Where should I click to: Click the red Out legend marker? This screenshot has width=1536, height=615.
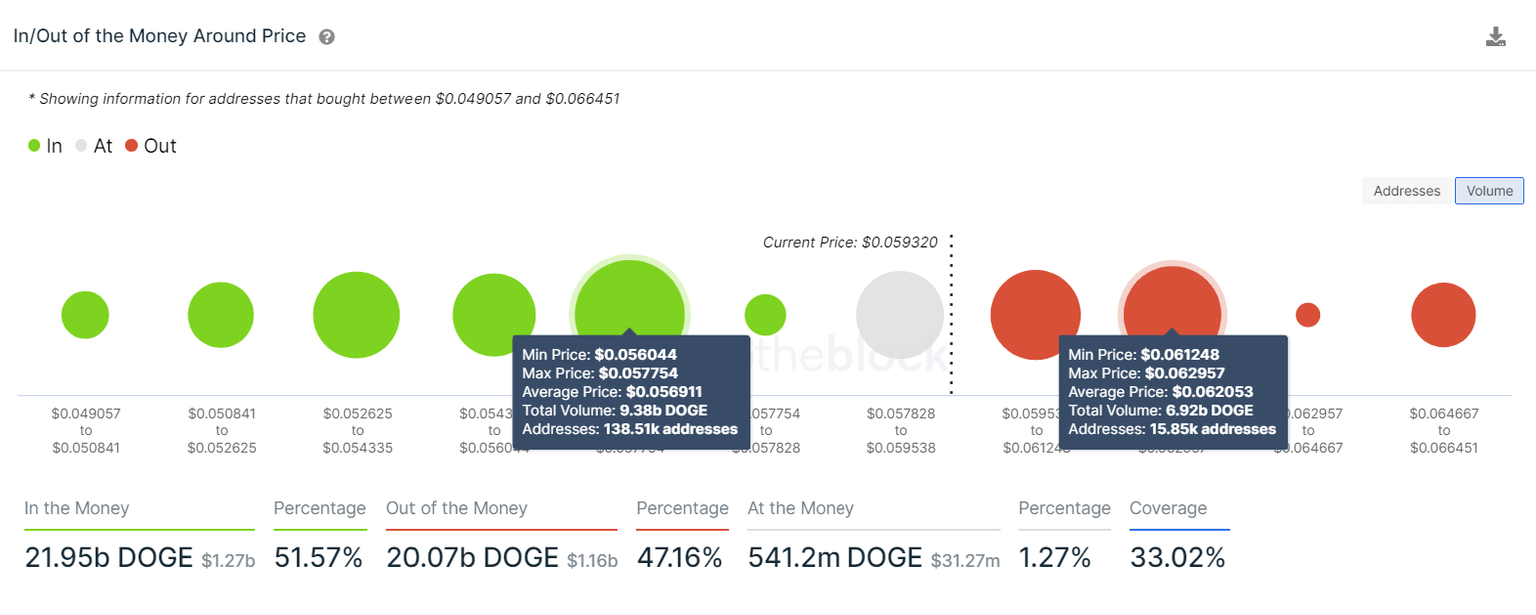click(131, 145)
